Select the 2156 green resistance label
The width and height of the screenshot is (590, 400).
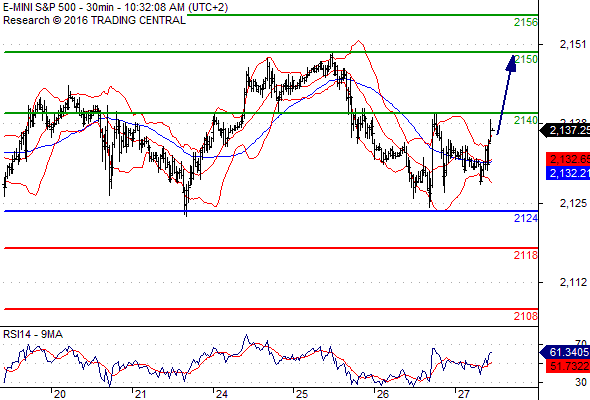coord(526,23)
